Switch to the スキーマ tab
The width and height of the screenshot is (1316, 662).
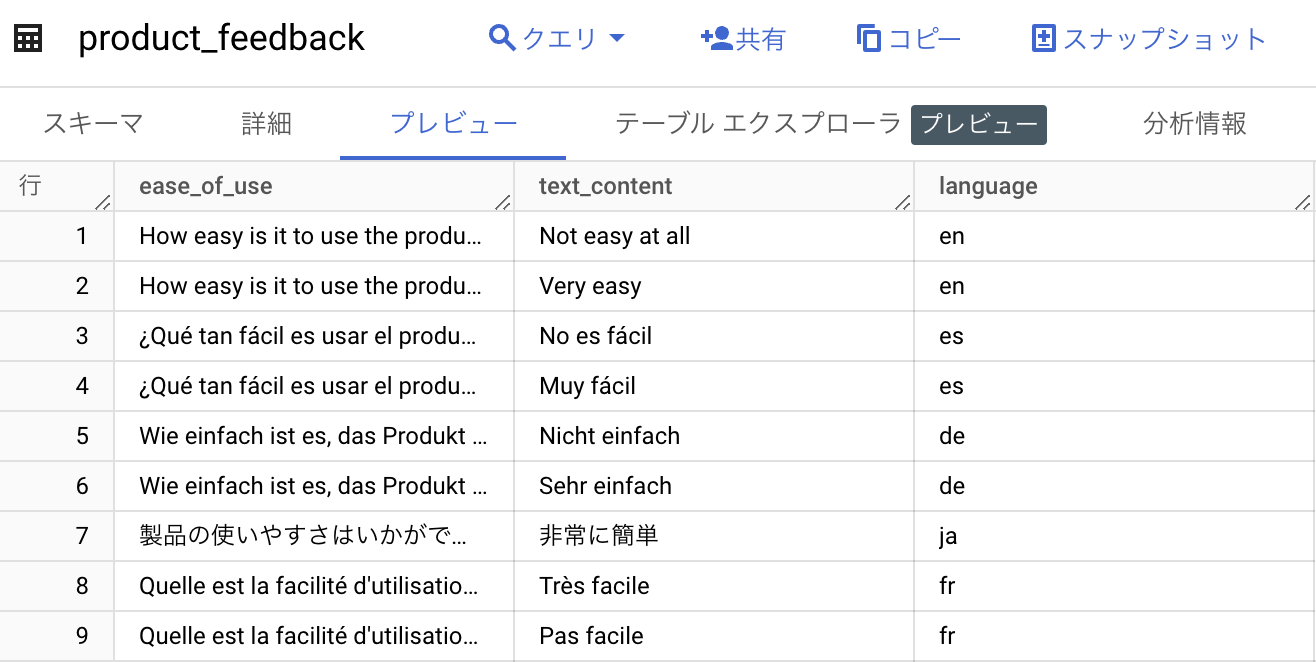[93, 124]
